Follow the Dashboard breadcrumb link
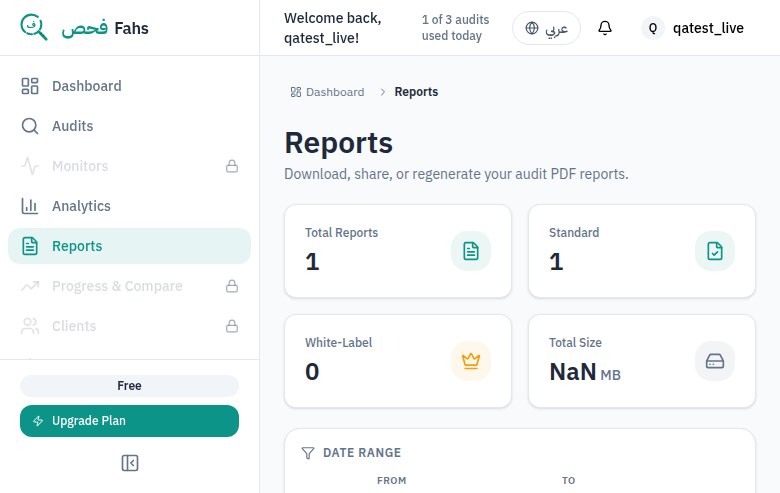This screenshot has width=780, height=493. (x=328, y=92)
